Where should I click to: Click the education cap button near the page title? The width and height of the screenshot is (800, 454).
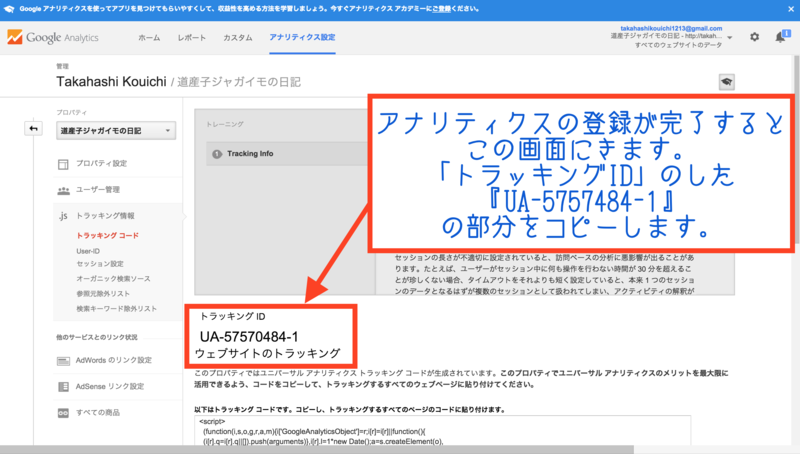point(727,82)
